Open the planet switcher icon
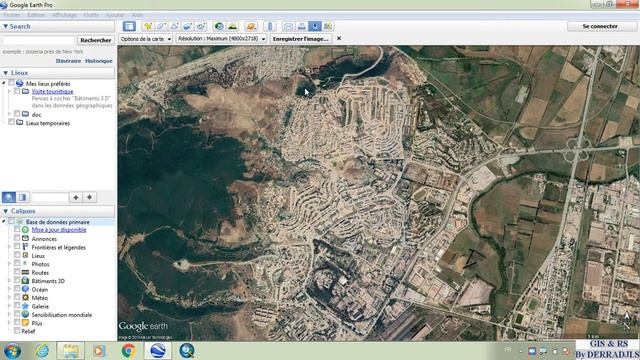The height and width of the screenshot is (360, 640). coord(251,26)
